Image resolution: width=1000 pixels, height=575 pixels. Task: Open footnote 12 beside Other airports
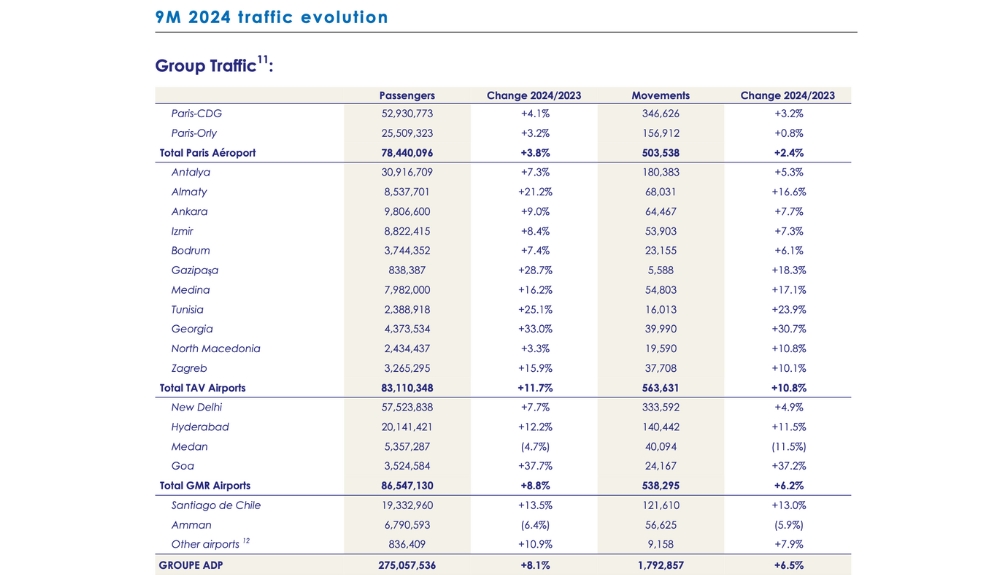click(x=248, y=542)
